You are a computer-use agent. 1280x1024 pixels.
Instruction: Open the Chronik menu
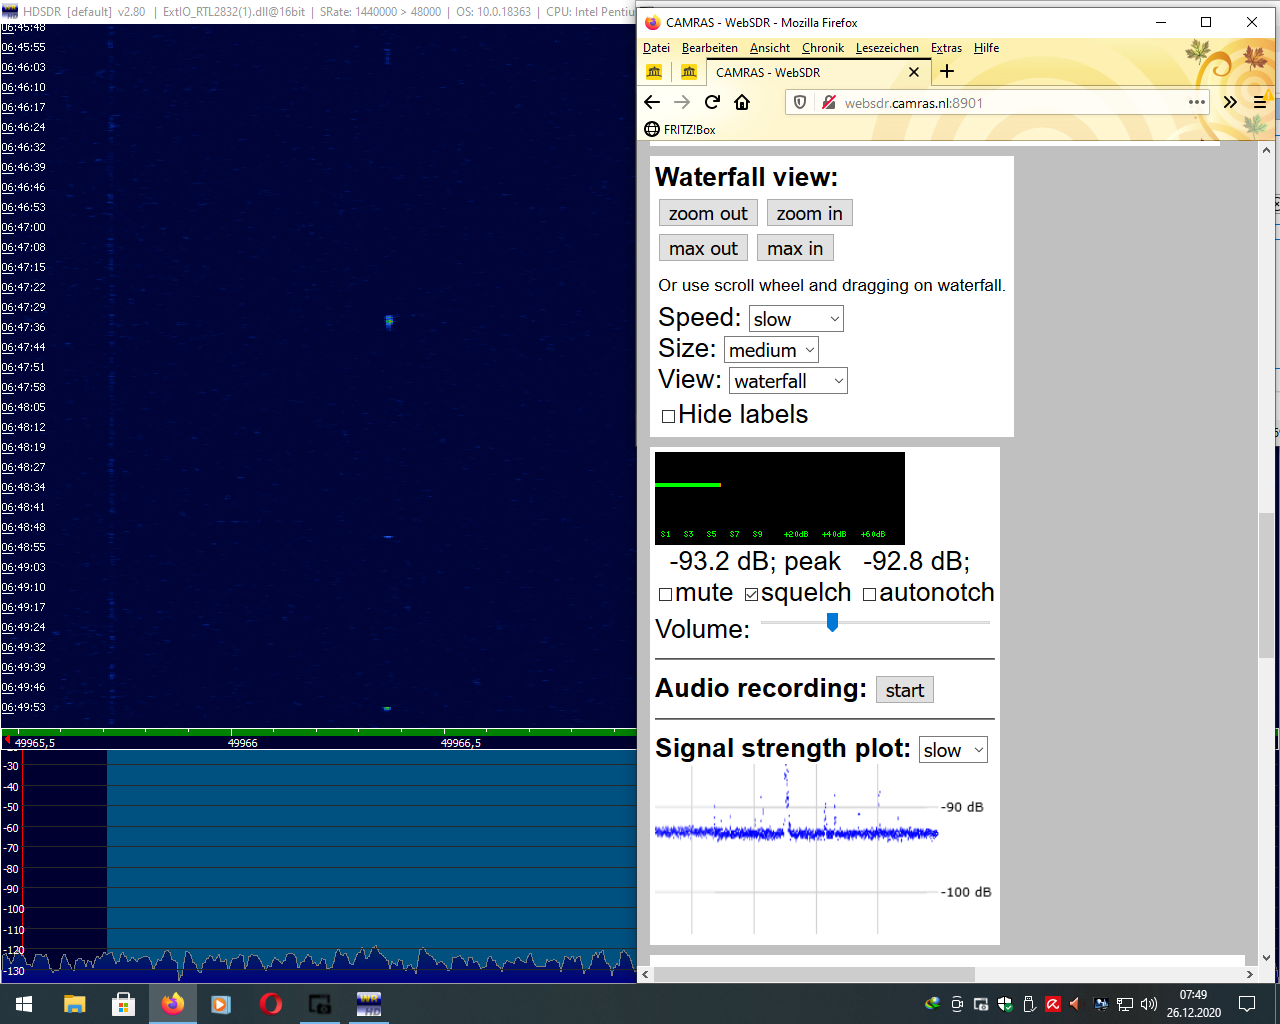pos(823,48)
